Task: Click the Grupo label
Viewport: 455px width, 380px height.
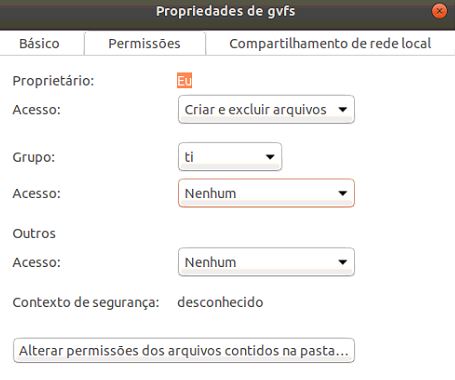Action: [x=34, y=157]
